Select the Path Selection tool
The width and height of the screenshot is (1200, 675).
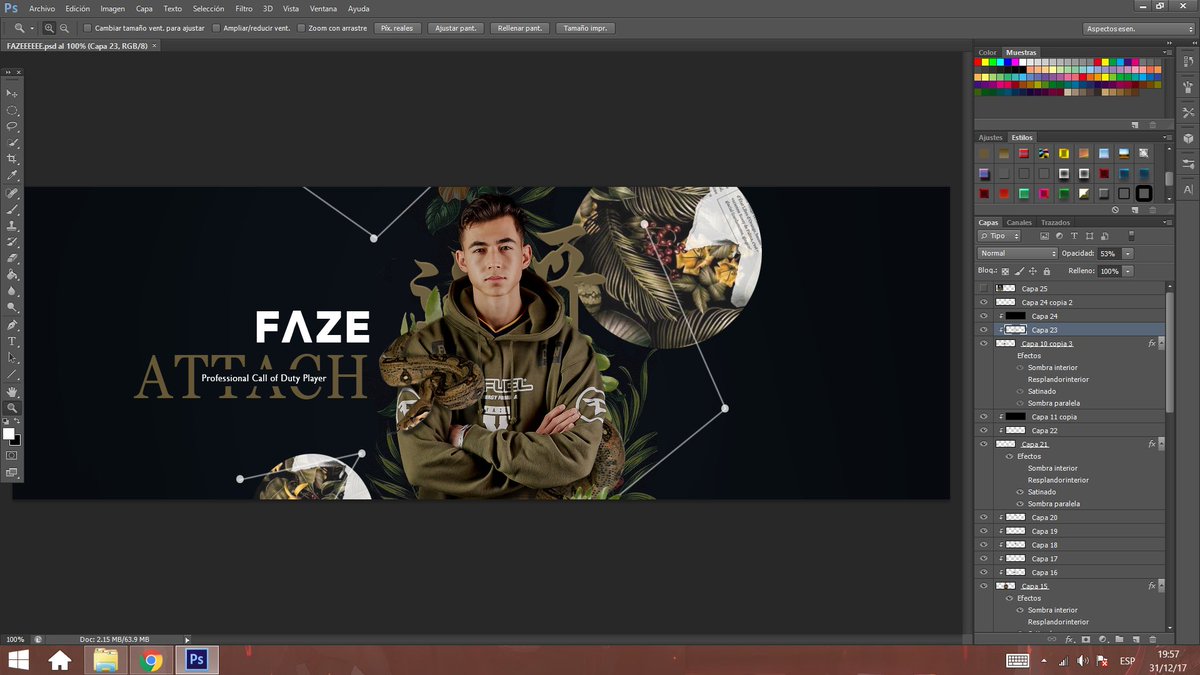(12, 357)
